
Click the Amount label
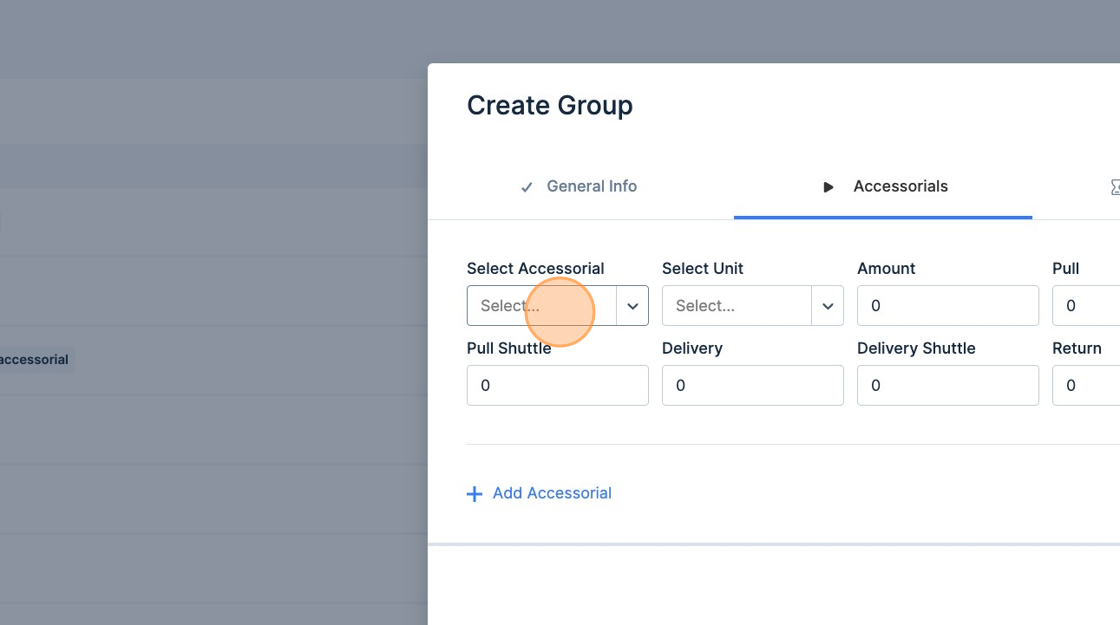click(886, 269)
